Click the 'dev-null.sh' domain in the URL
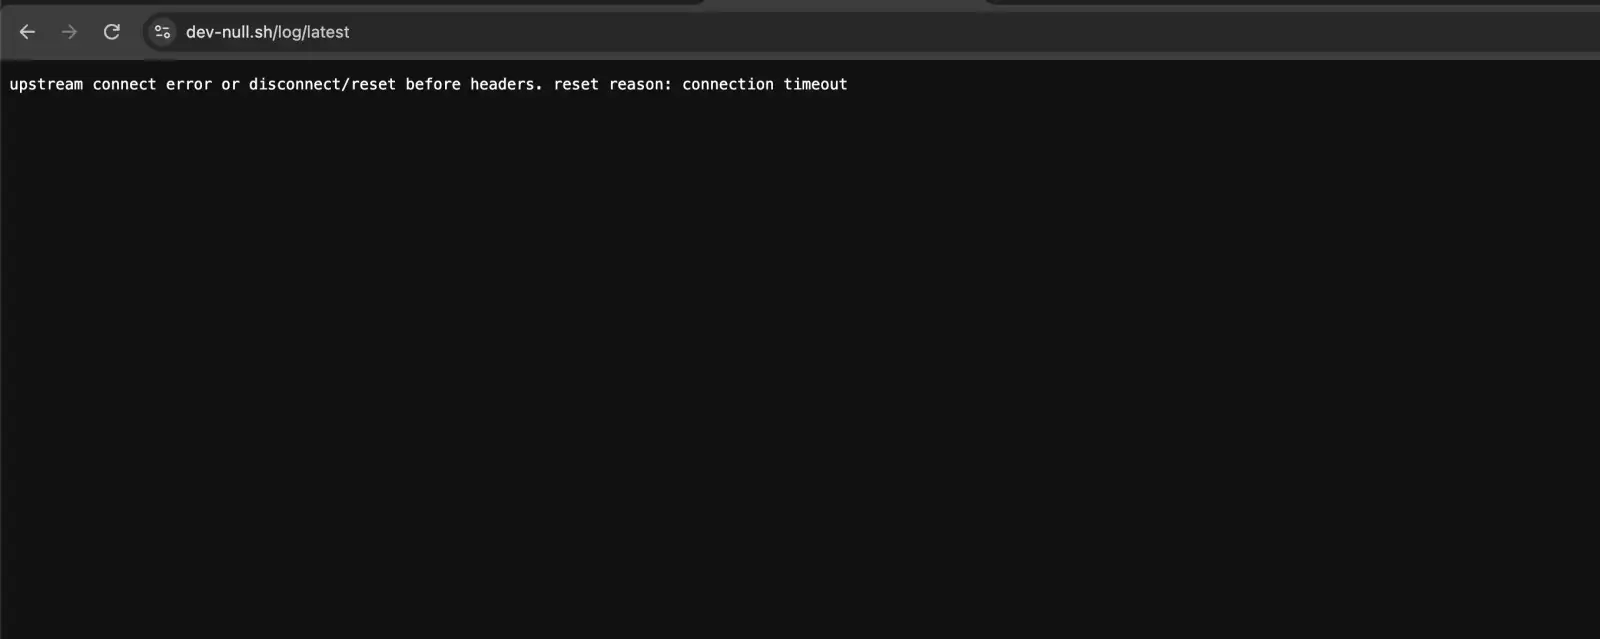The height and width of the screenshot is (639, 1600). [x=229, y=32]
